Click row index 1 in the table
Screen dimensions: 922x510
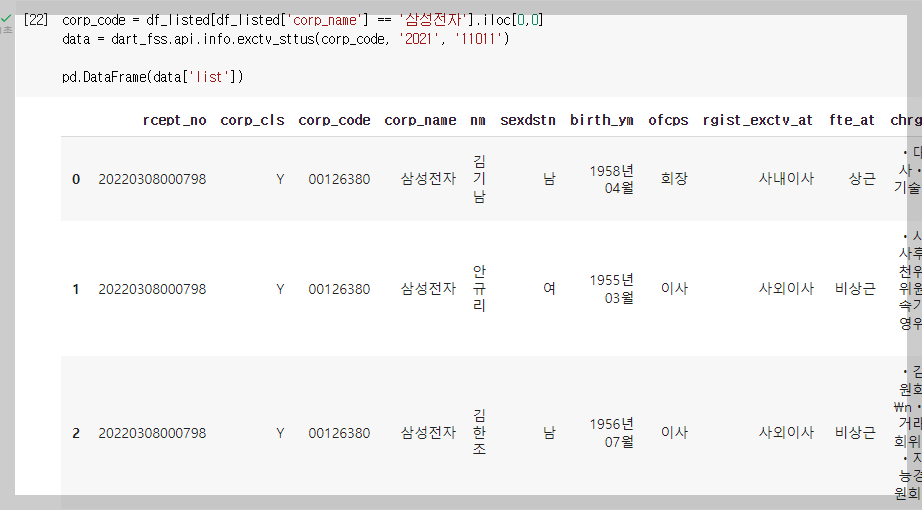76,289
